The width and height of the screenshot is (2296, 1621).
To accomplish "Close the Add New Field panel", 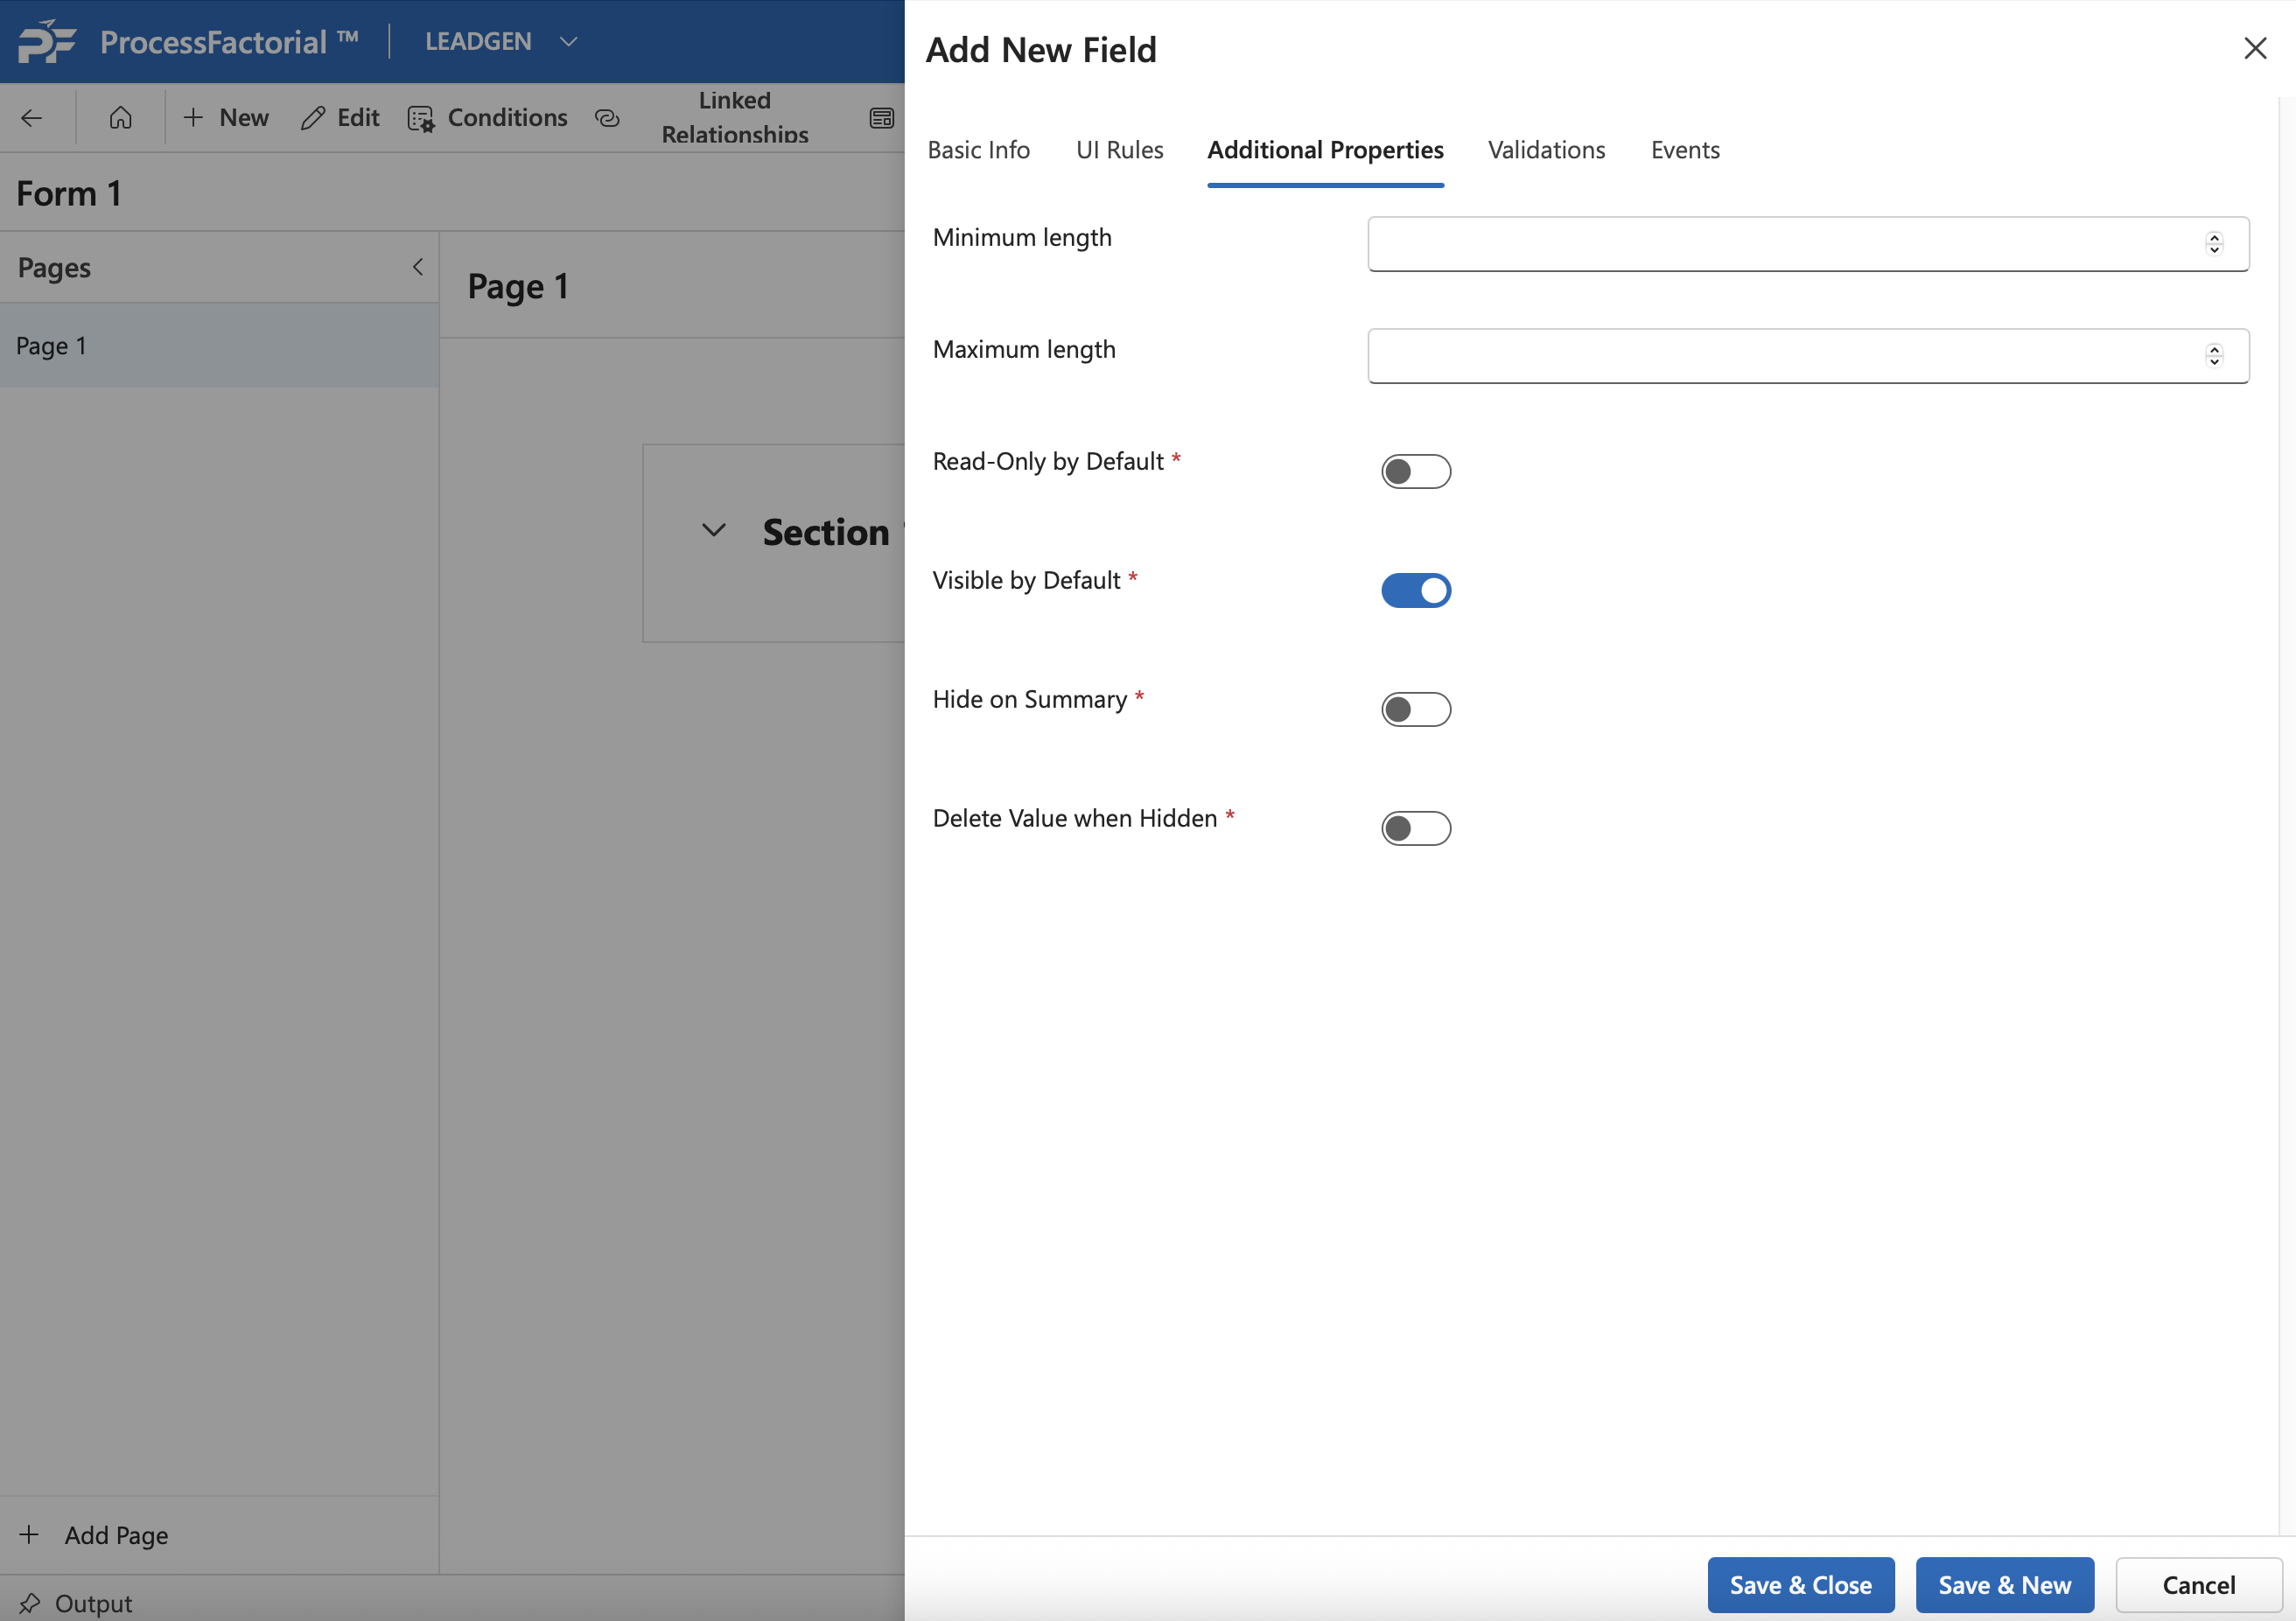I will 2254,48.
